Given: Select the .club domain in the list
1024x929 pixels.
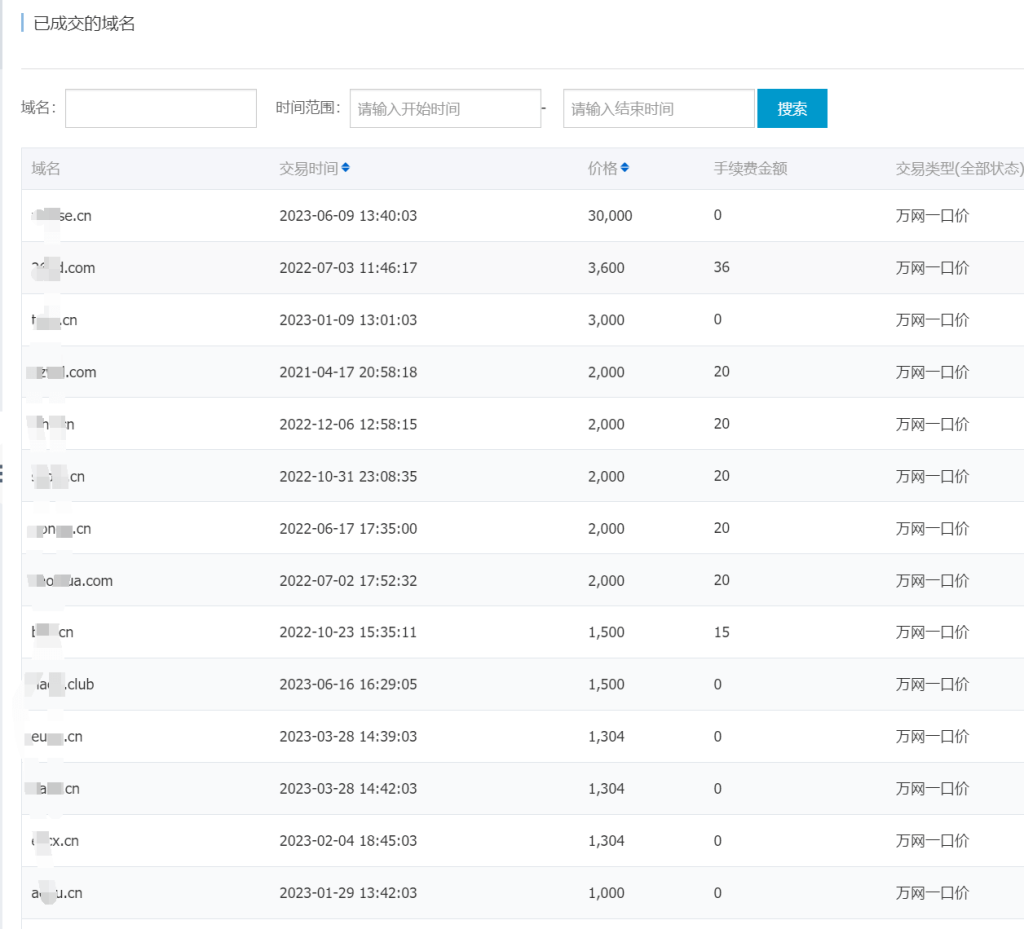Looking at the screenshot, I should pos(62,685).
